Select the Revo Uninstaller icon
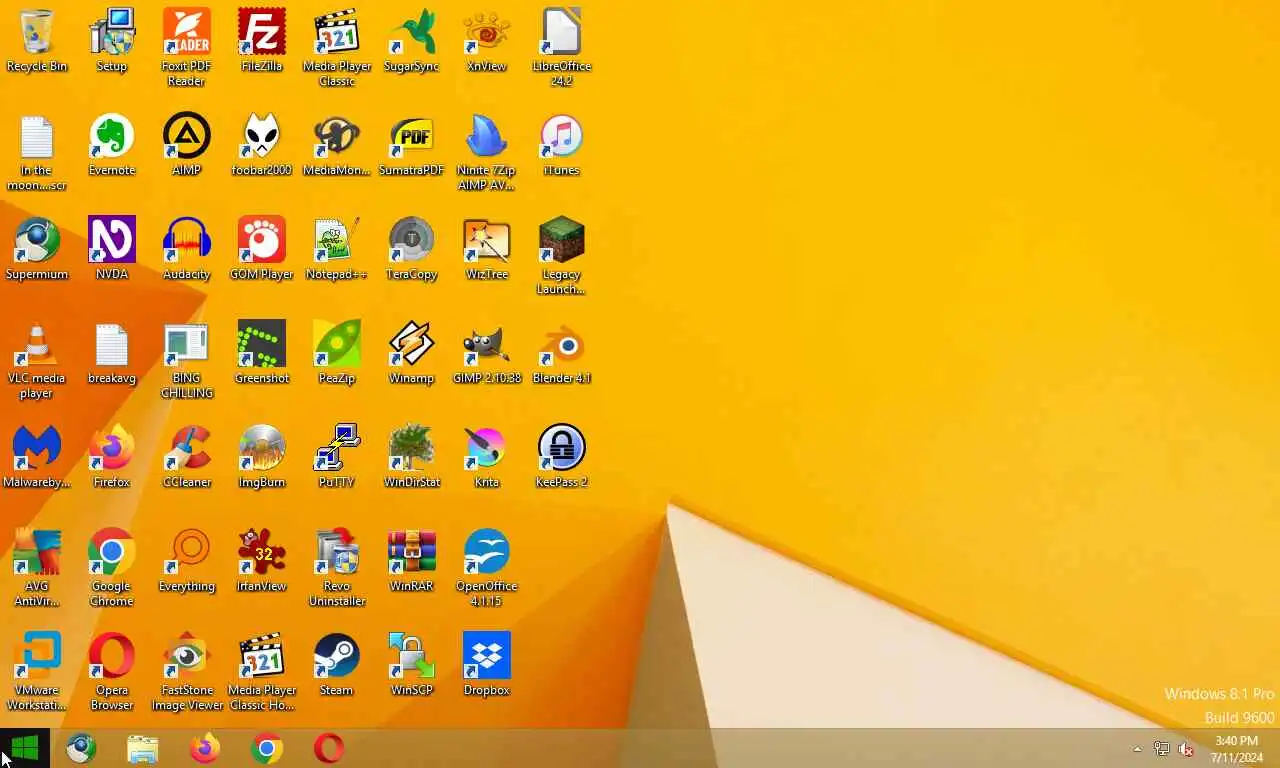 [337, 552]
